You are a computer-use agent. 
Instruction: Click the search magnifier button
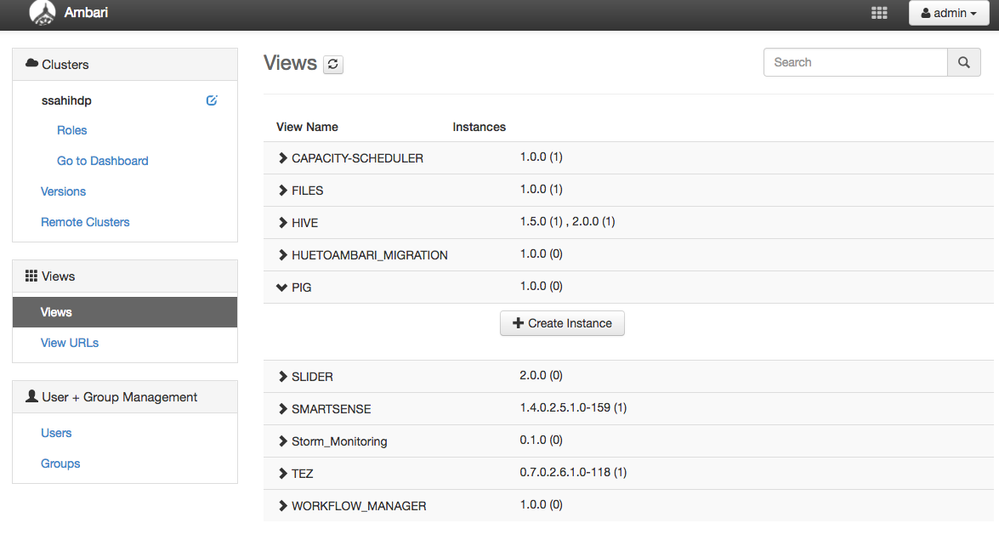964,62
